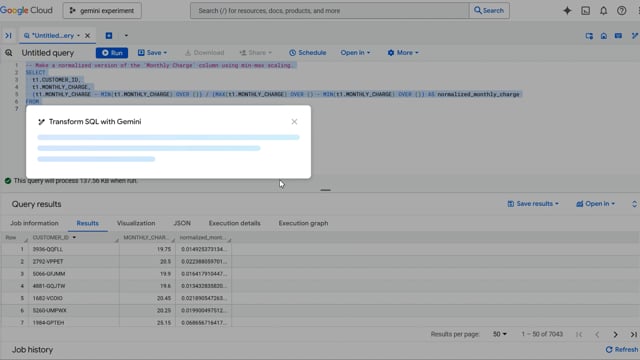Click the Google Cloud logo

pyautogui.click(x=27, y=10)
